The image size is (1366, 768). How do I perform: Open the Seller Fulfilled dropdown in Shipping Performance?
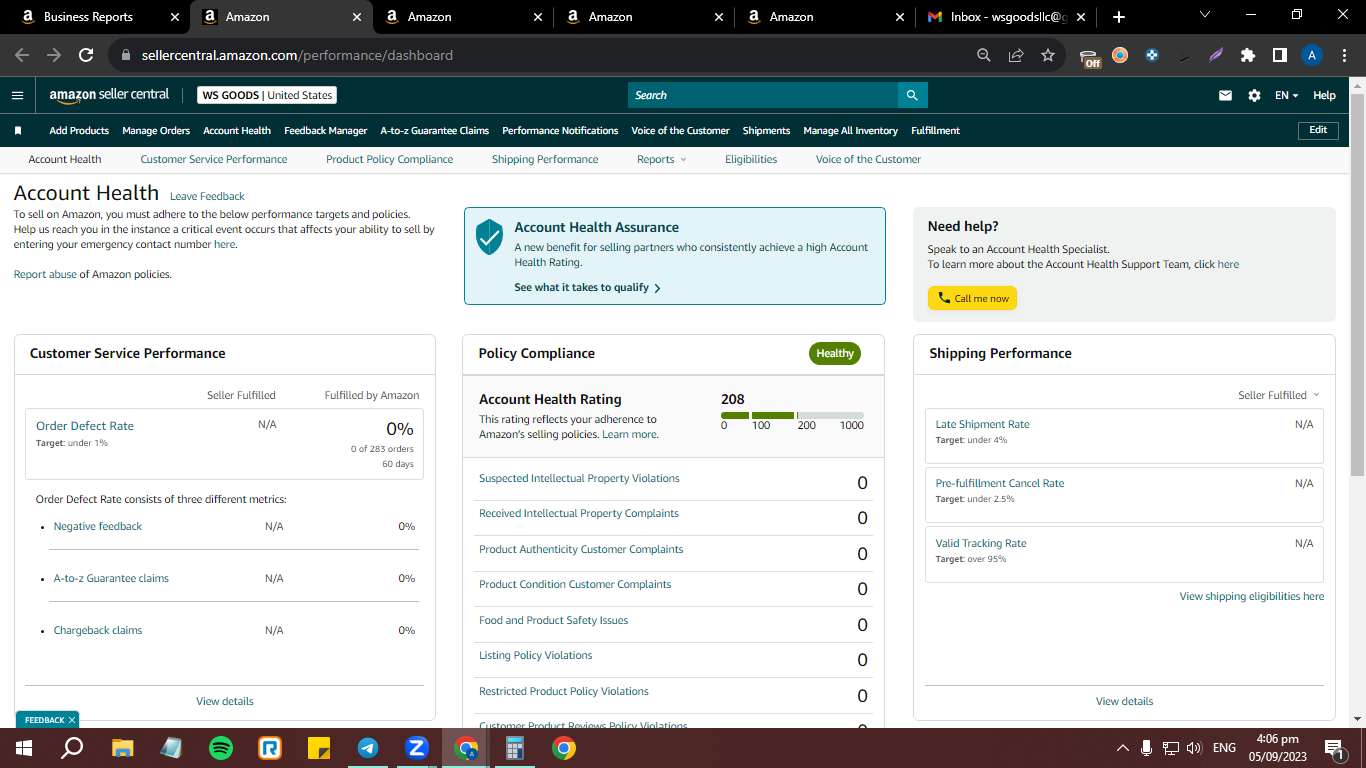(x=1279, y=395)
